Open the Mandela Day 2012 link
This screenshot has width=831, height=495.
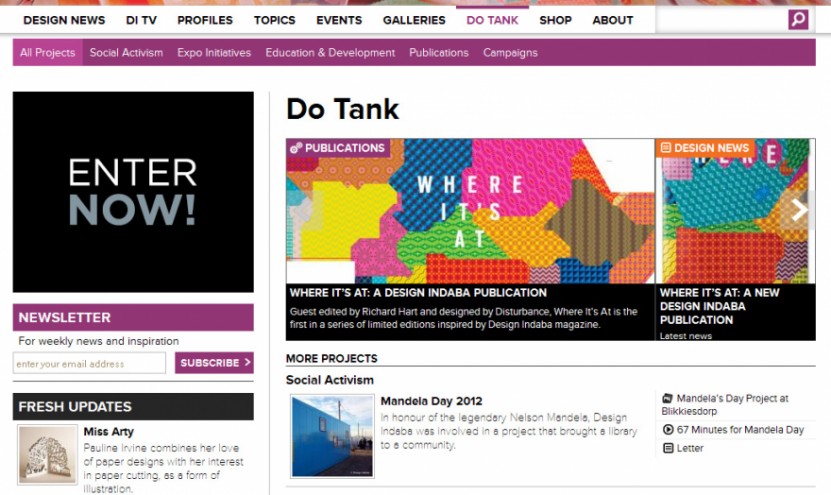(x=431, y=401)
